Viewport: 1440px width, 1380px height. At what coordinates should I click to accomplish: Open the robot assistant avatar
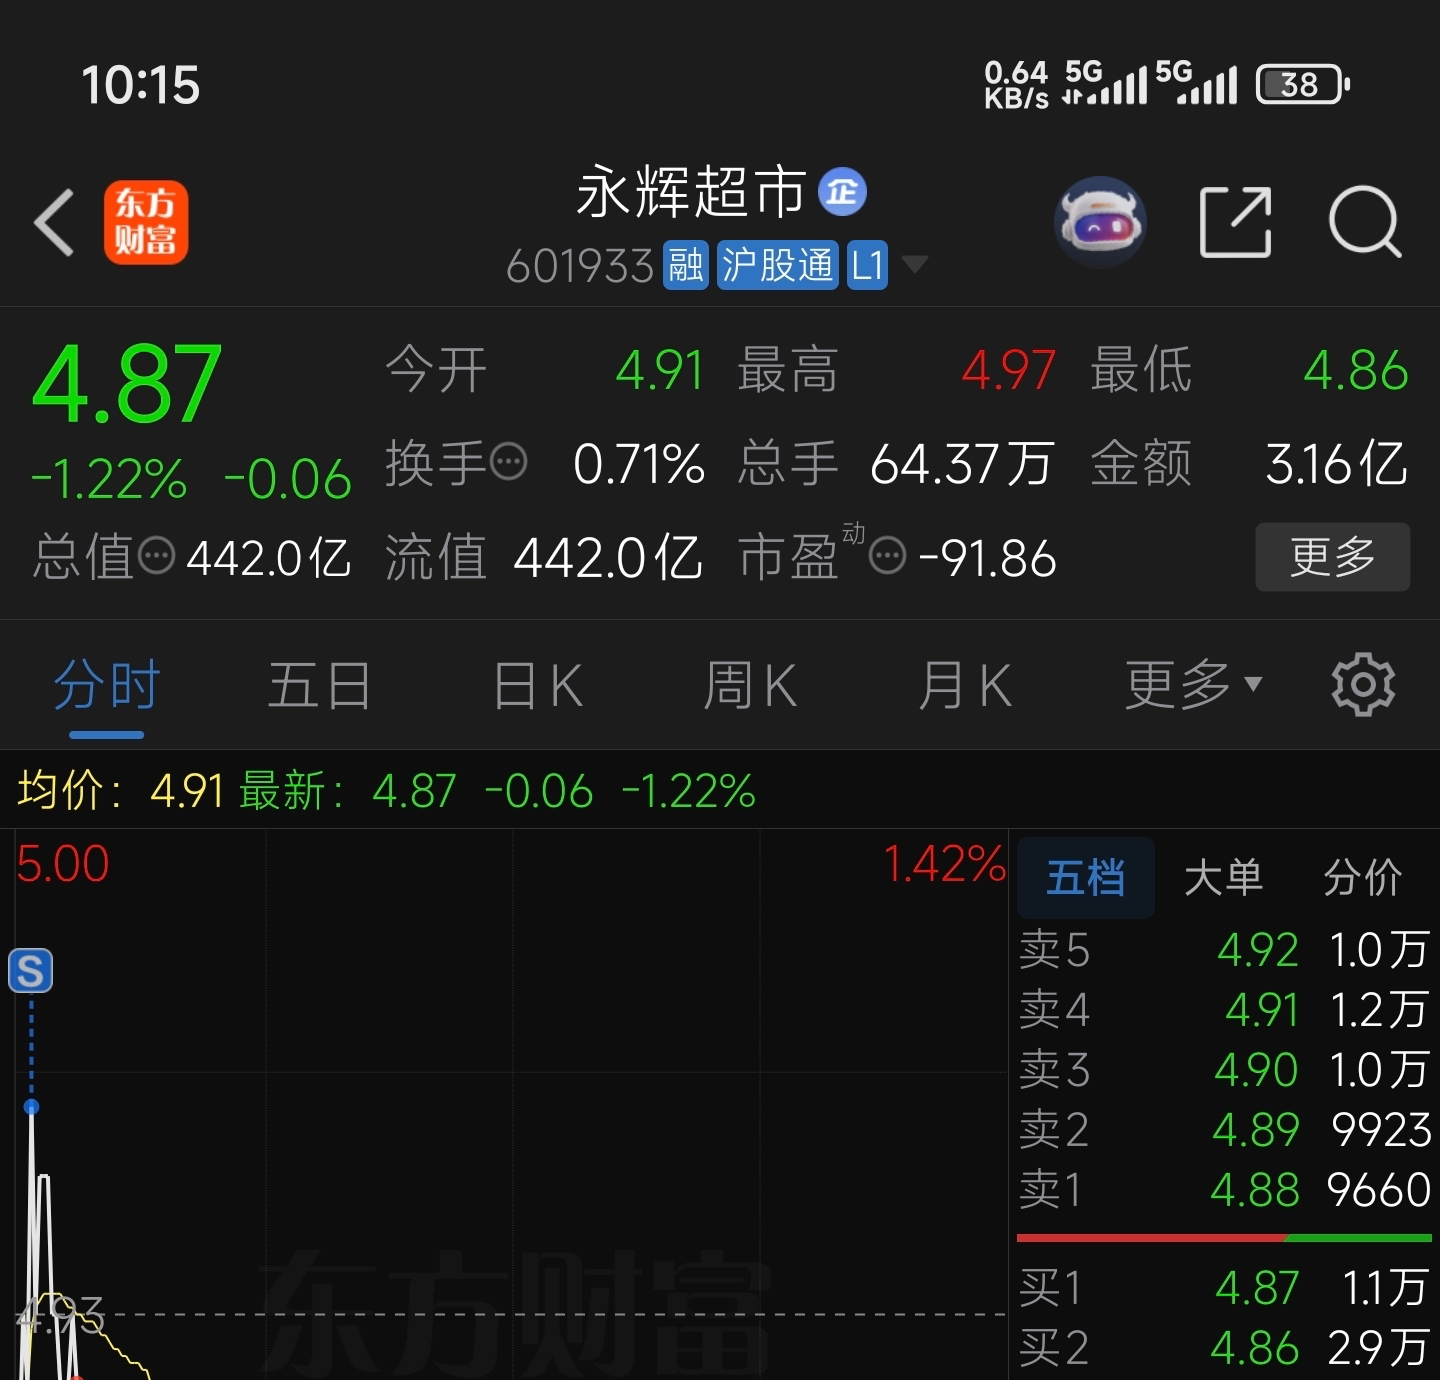click(x=1100, y=221)
